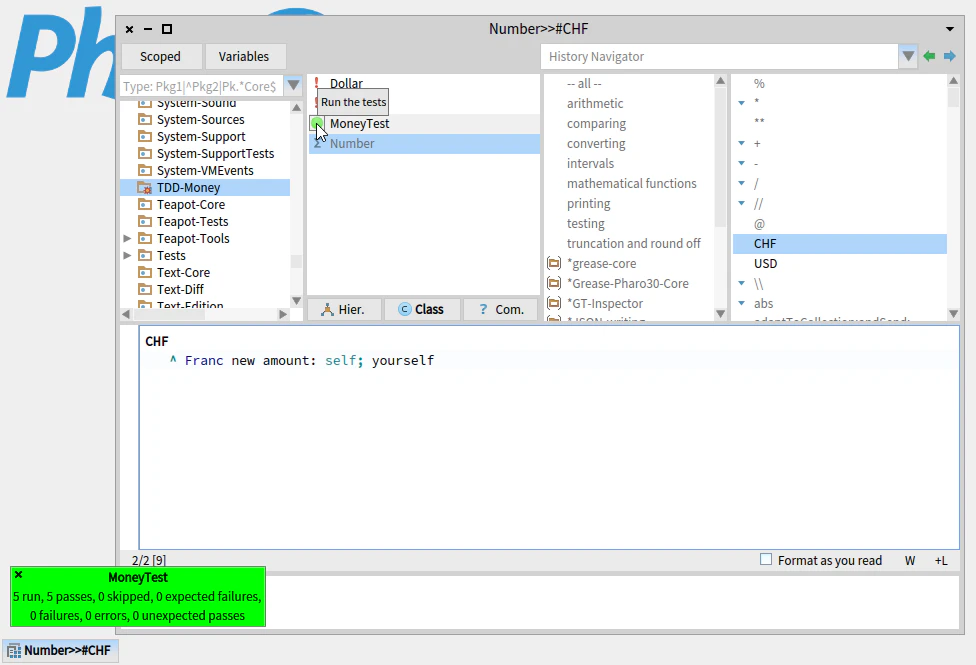Click the extension icon beside *Grease-Pharo30-Core
The height and width of the screenshot is (665, 976).
pyautogui.click(x=554, y=283)
